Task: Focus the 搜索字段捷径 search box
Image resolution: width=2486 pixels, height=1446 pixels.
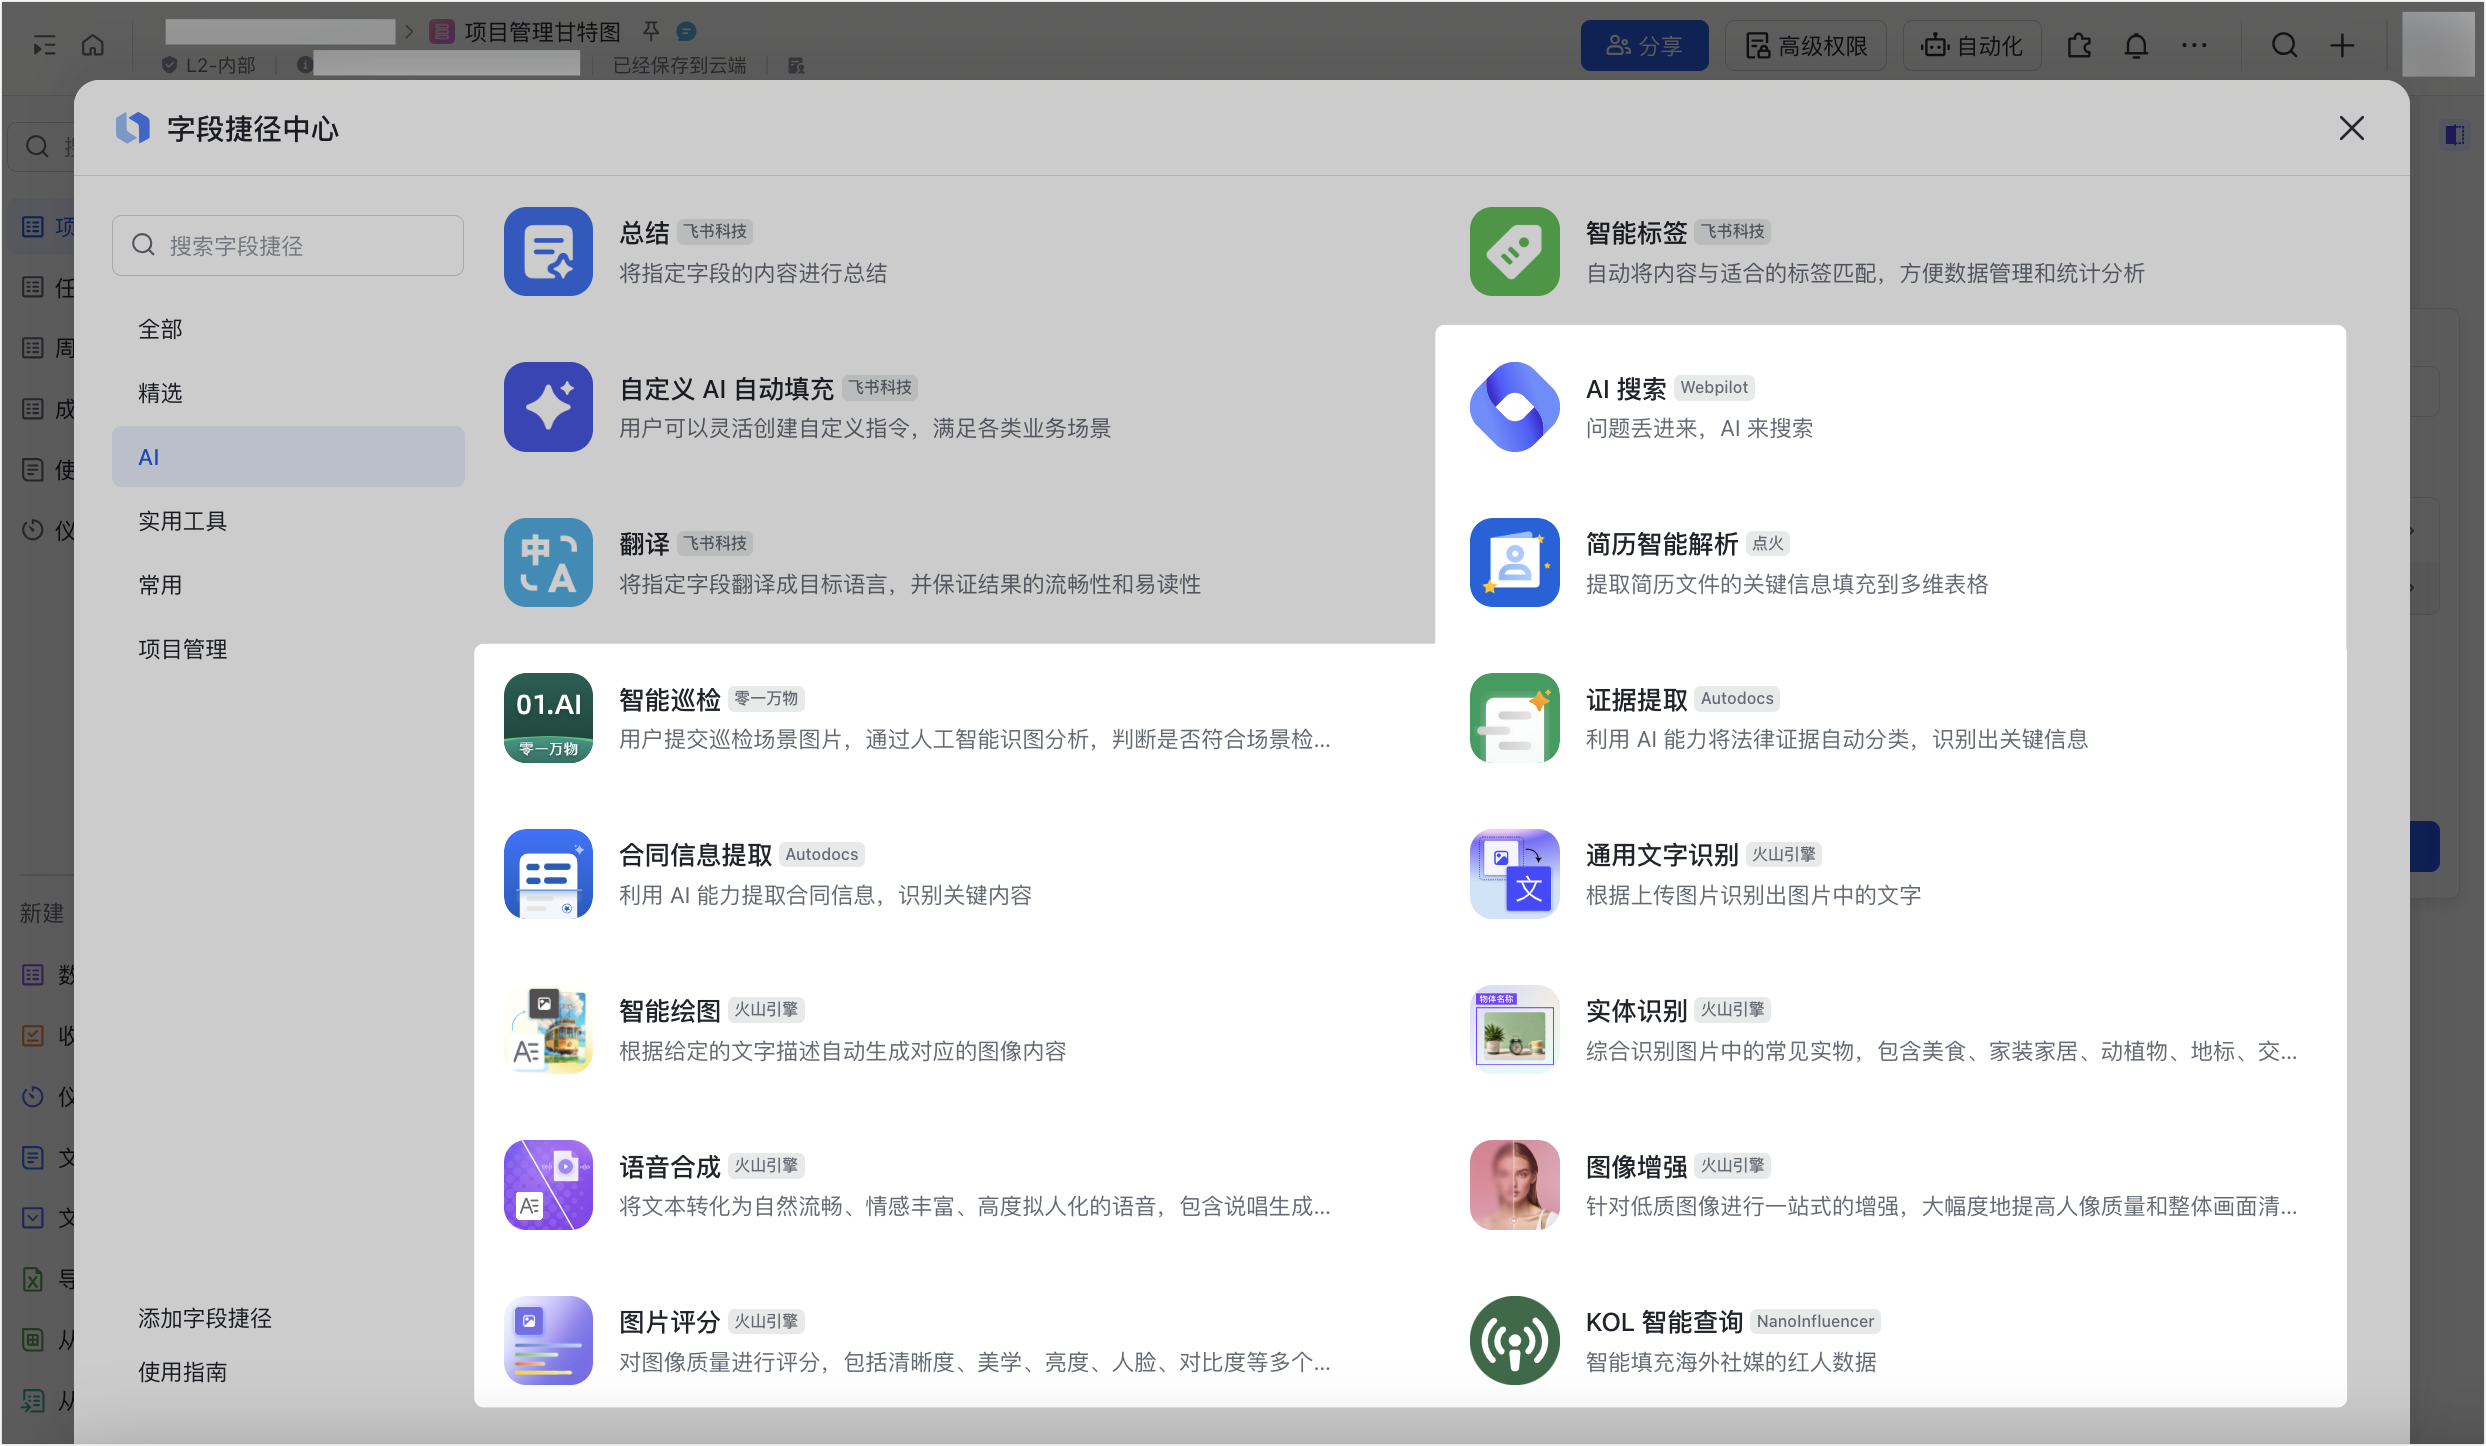Action: click(x=288, y=245)
